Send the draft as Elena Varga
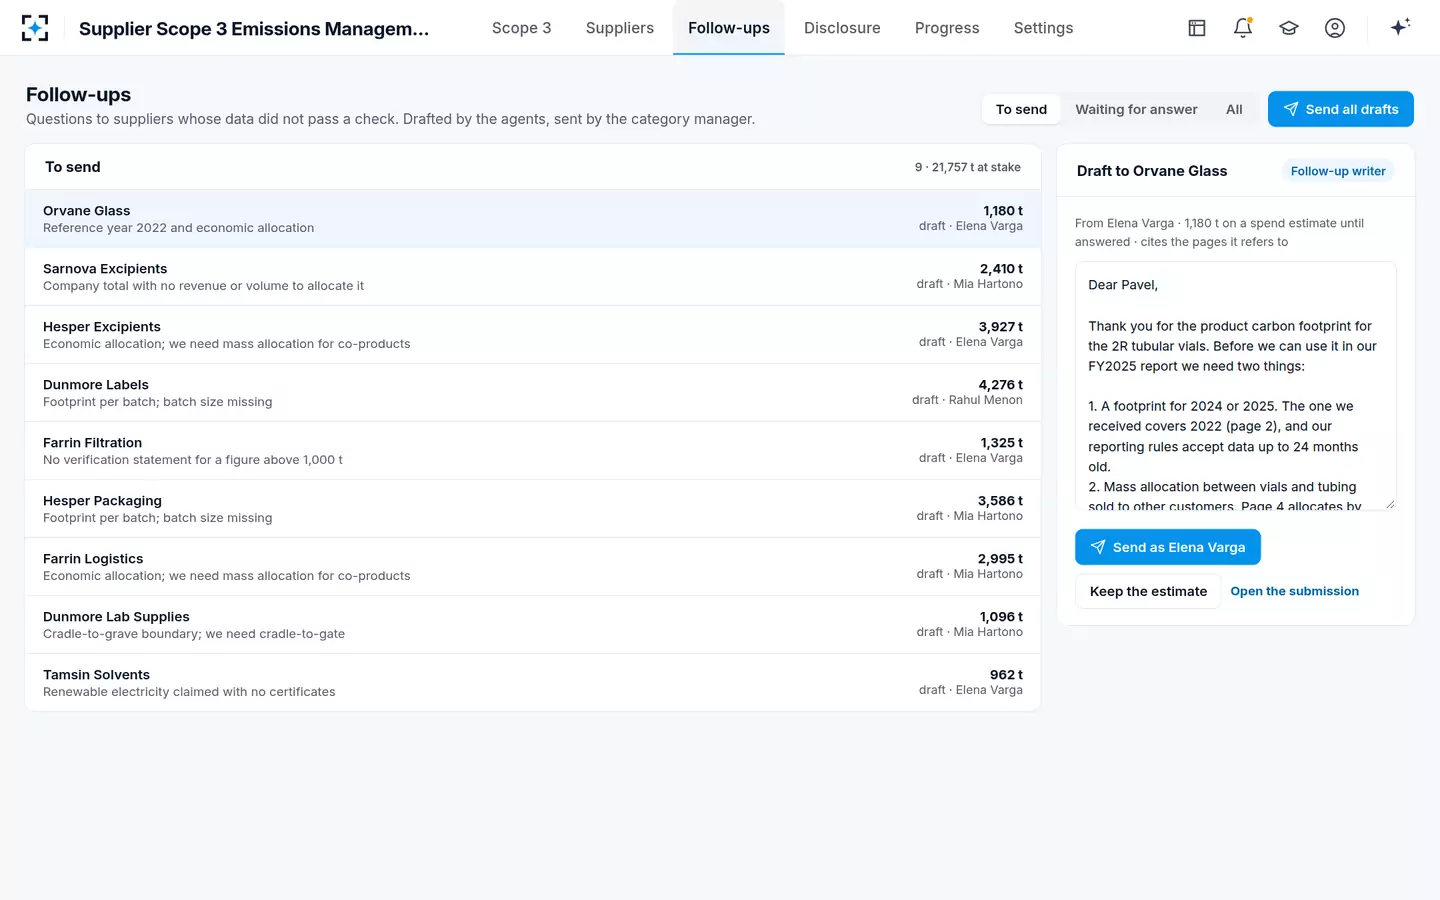The width and height of the screenshot is (1440, 900). [x=1168, y=547]
